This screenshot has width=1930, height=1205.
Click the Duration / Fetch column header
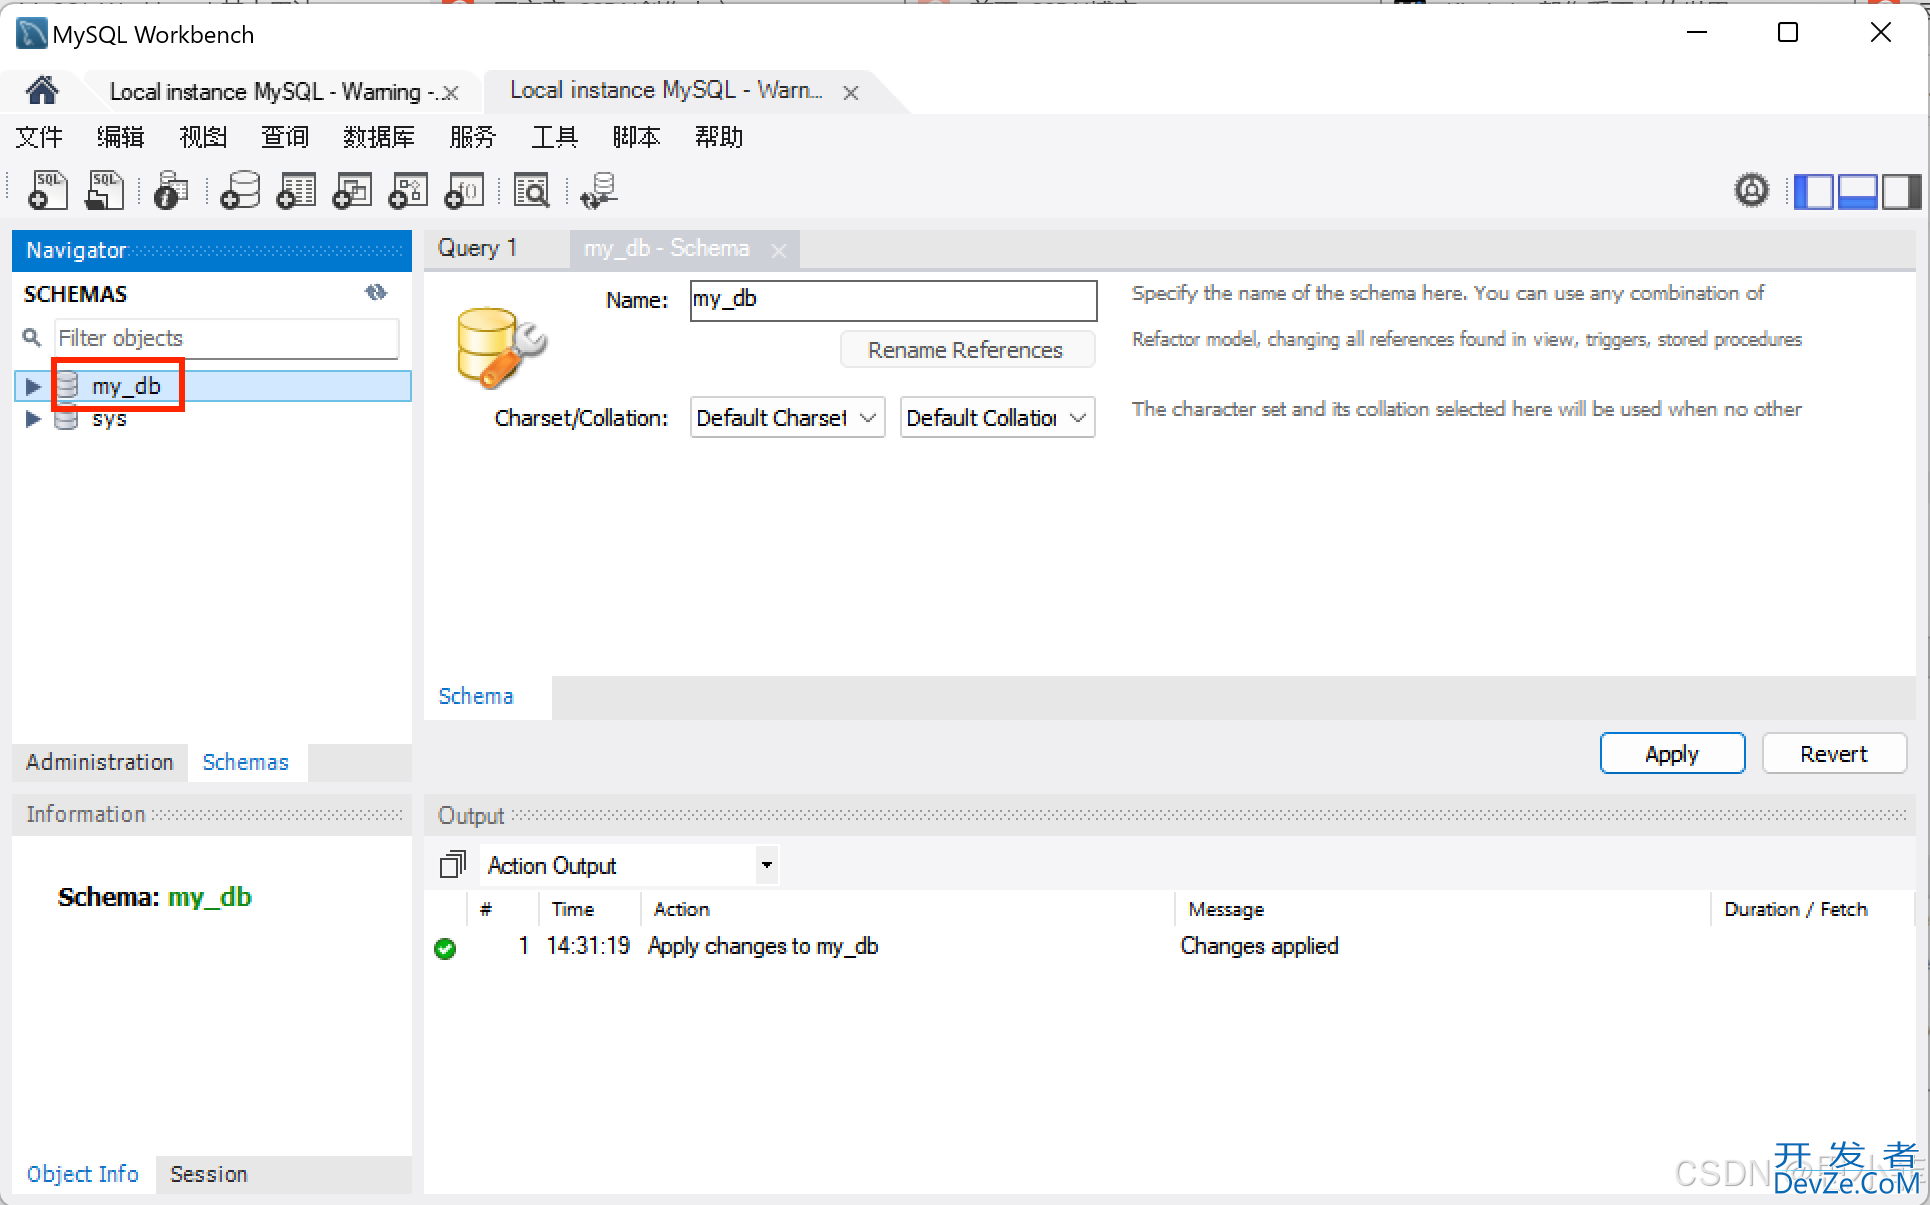tap(1796, 909)
